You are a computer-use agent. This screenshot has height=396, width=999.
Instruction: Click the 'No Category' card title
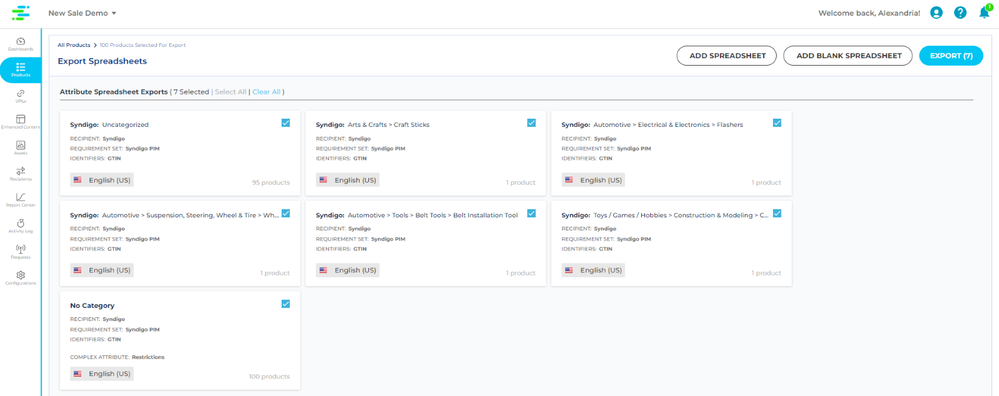click(92, 306)
